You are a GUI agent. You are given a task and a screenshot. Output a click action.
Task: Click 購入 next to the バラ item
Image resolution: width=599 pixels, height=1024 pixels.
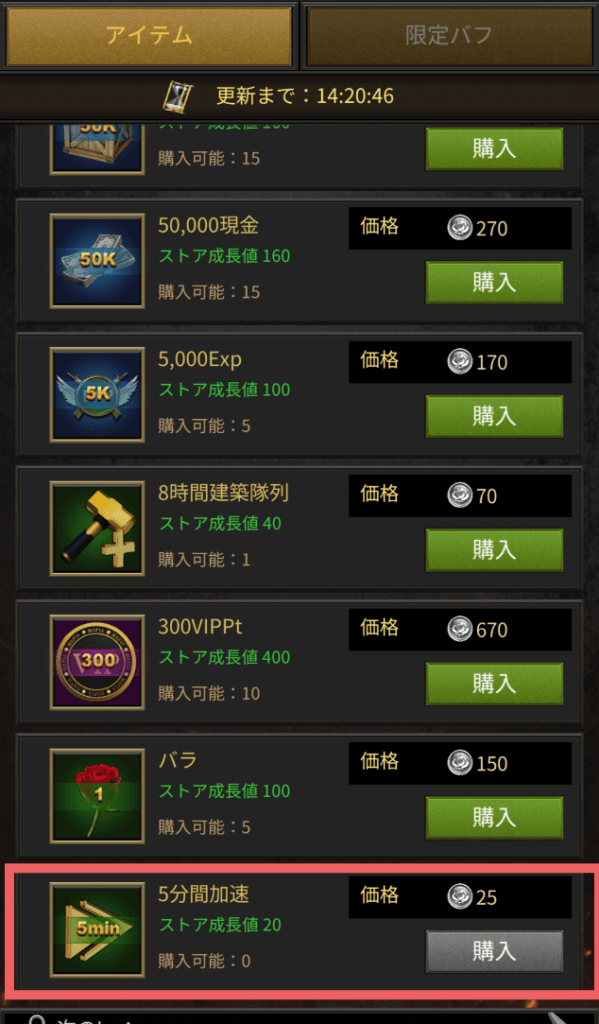point(494,818)
